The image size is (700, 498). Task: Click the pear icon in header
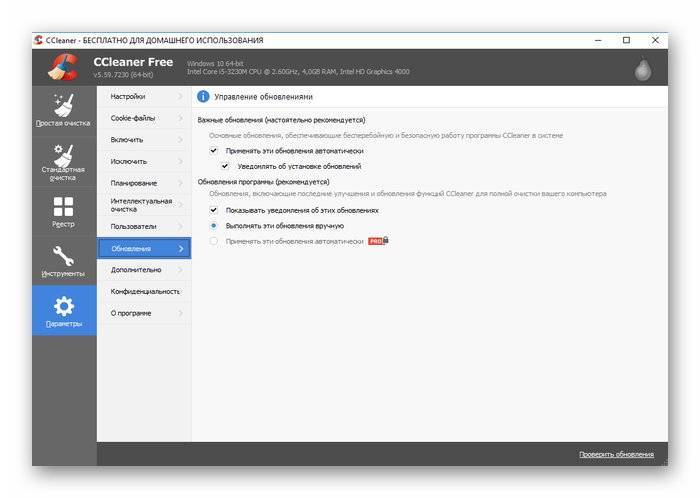coord(643,69)
